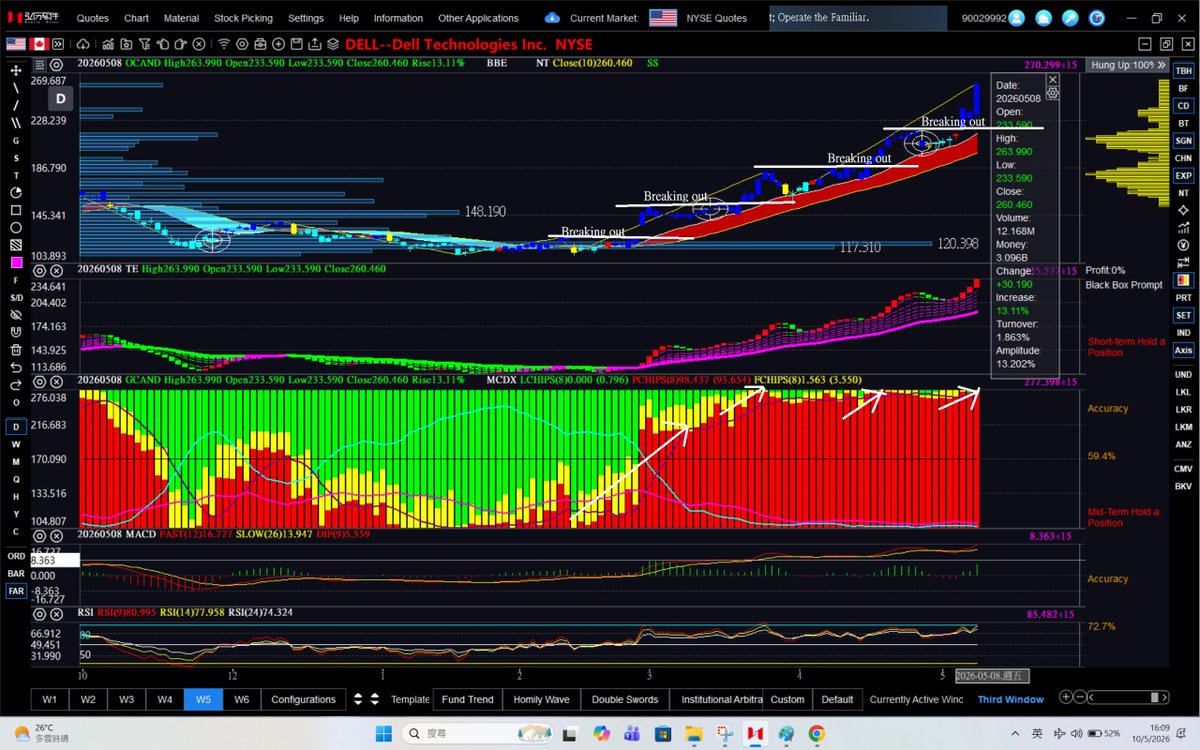Click the blue cloud icon near Current Market
This screenshot has height=750, width=1200.
point(553,18)
